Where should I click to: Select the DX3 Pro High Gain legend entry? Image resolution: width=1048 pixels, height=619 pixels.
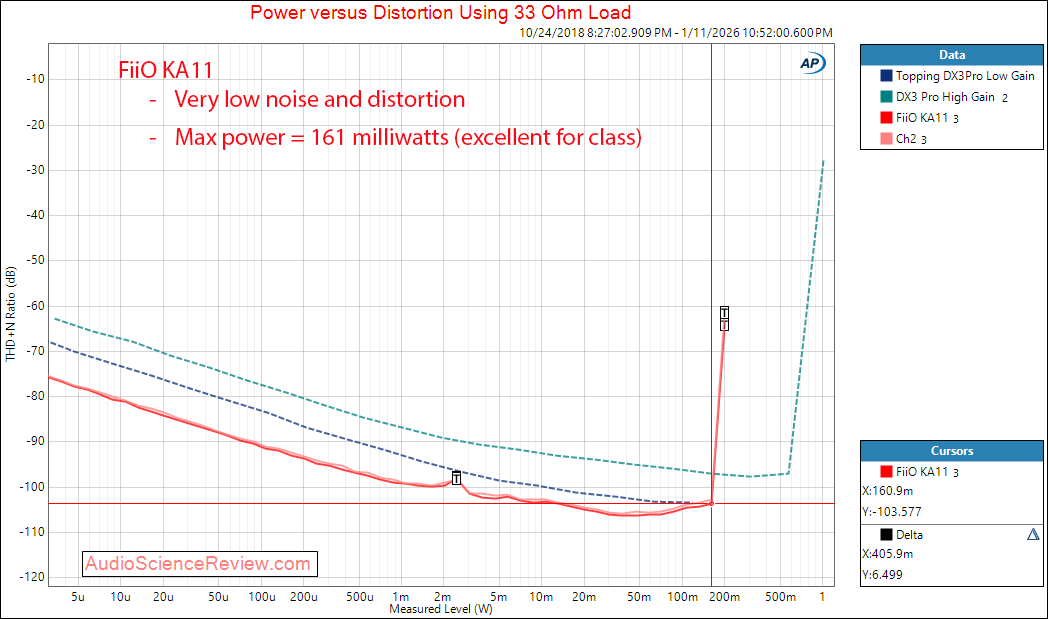point(944,97)
